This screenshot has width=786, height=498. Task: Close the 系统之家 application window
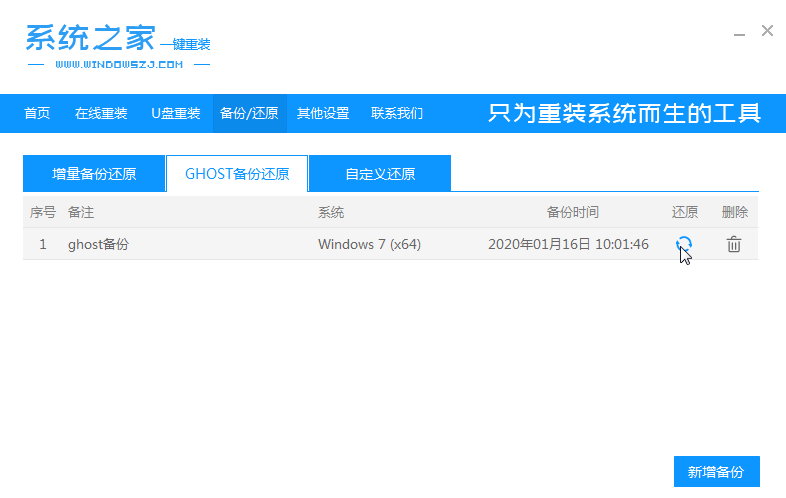(x=767, y=31)
